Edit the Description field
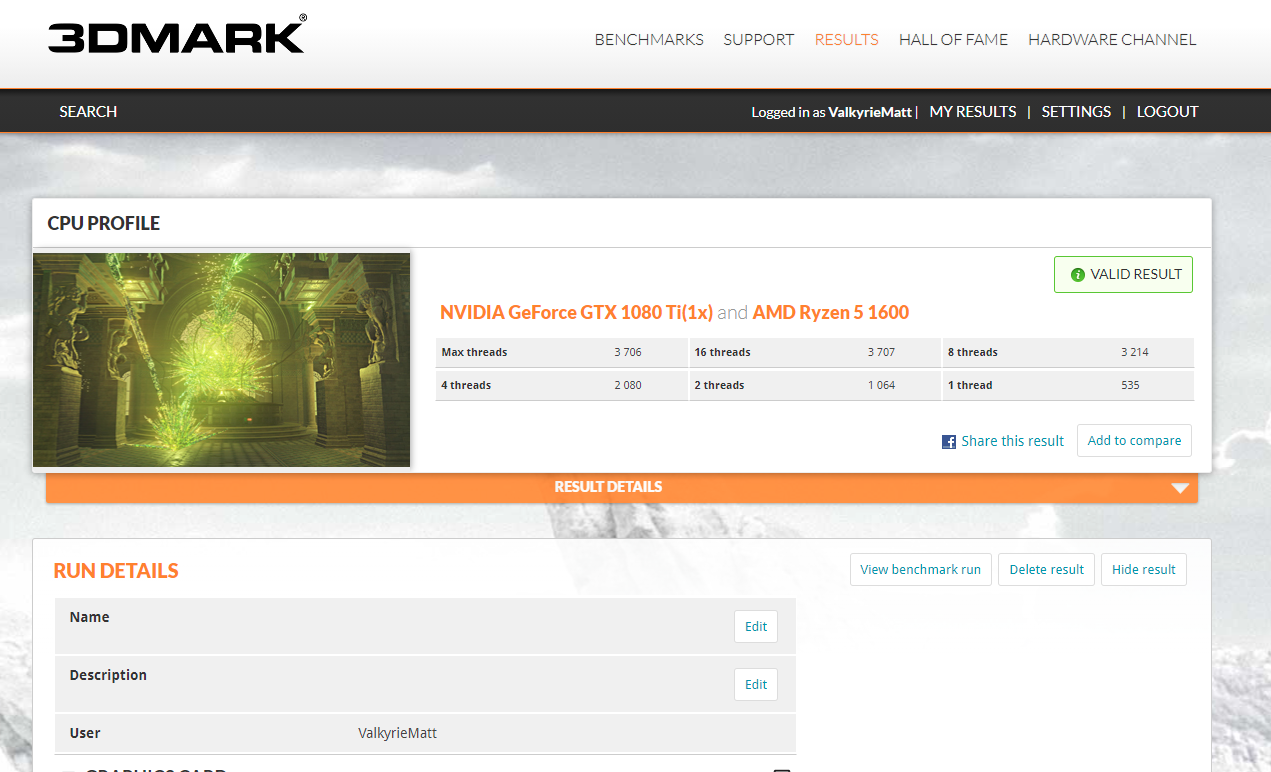Screen dimensions: 1271x772 [756, 685]
